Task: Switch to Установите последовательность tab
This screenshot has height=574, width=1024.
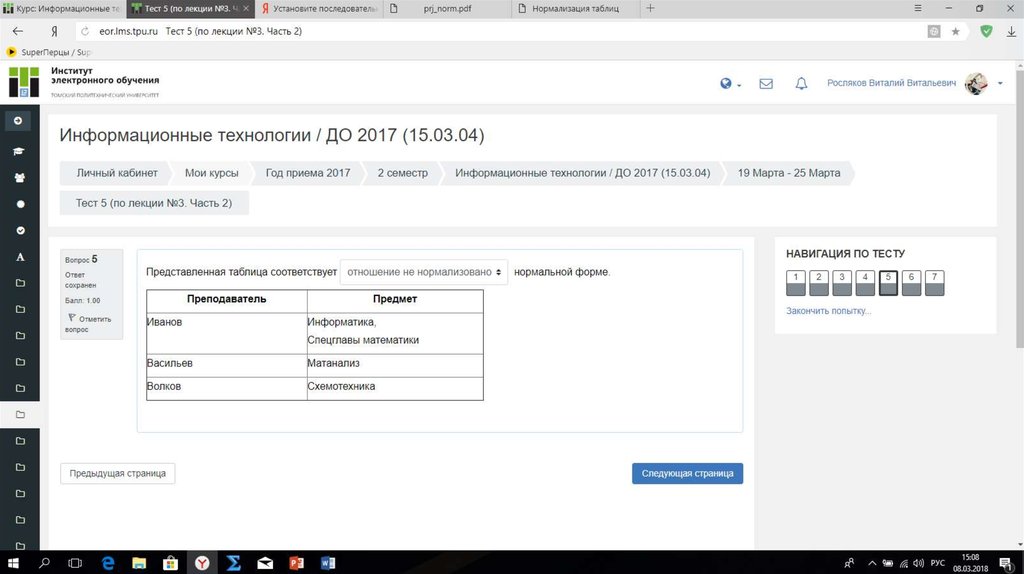Action: point(319,8)
